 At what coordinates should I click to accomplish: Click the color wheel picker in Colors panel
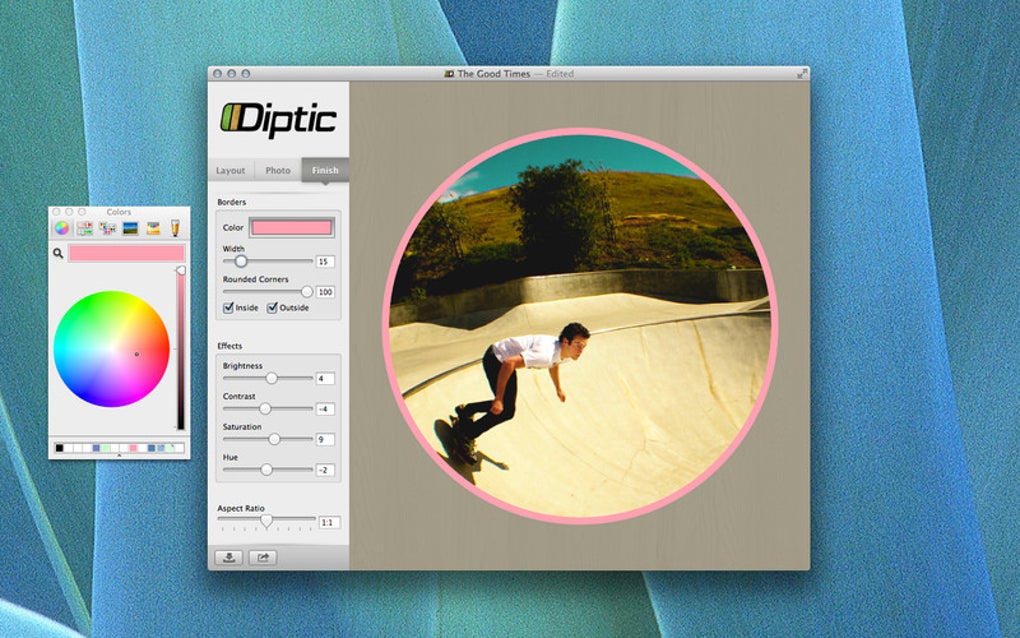tap(112, 349)
